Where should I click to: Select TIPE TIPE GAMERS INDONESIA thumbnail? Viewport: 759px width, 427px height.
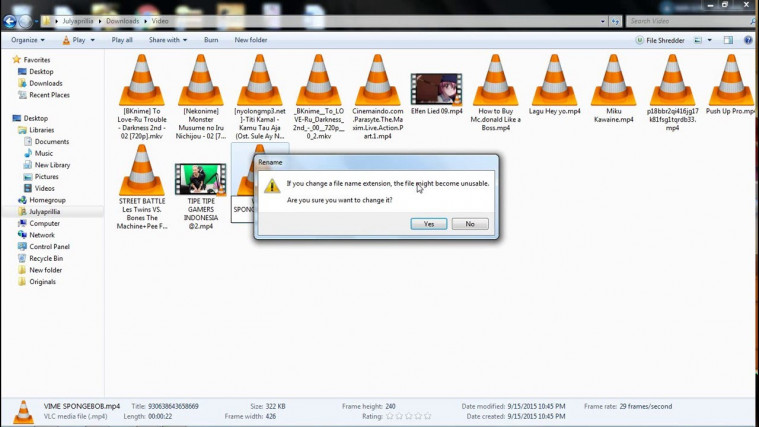pos(201,179)
